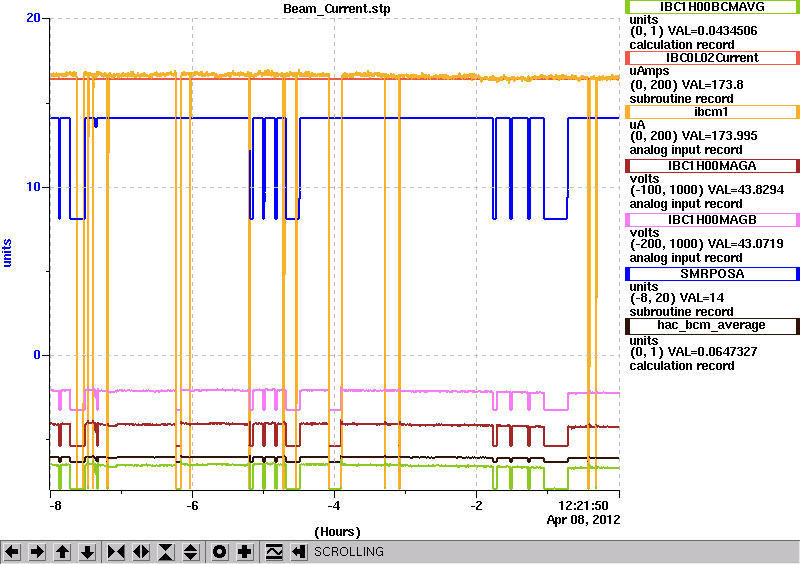
Task: Click the x-axis tick label -6
Action: [x=192, y=506]
